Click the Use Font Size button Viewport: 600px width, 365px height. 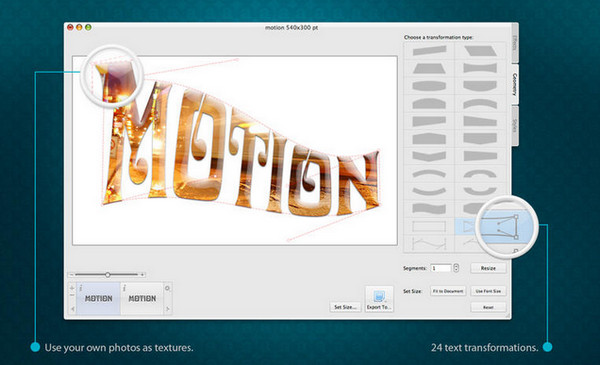coord(488,291)
